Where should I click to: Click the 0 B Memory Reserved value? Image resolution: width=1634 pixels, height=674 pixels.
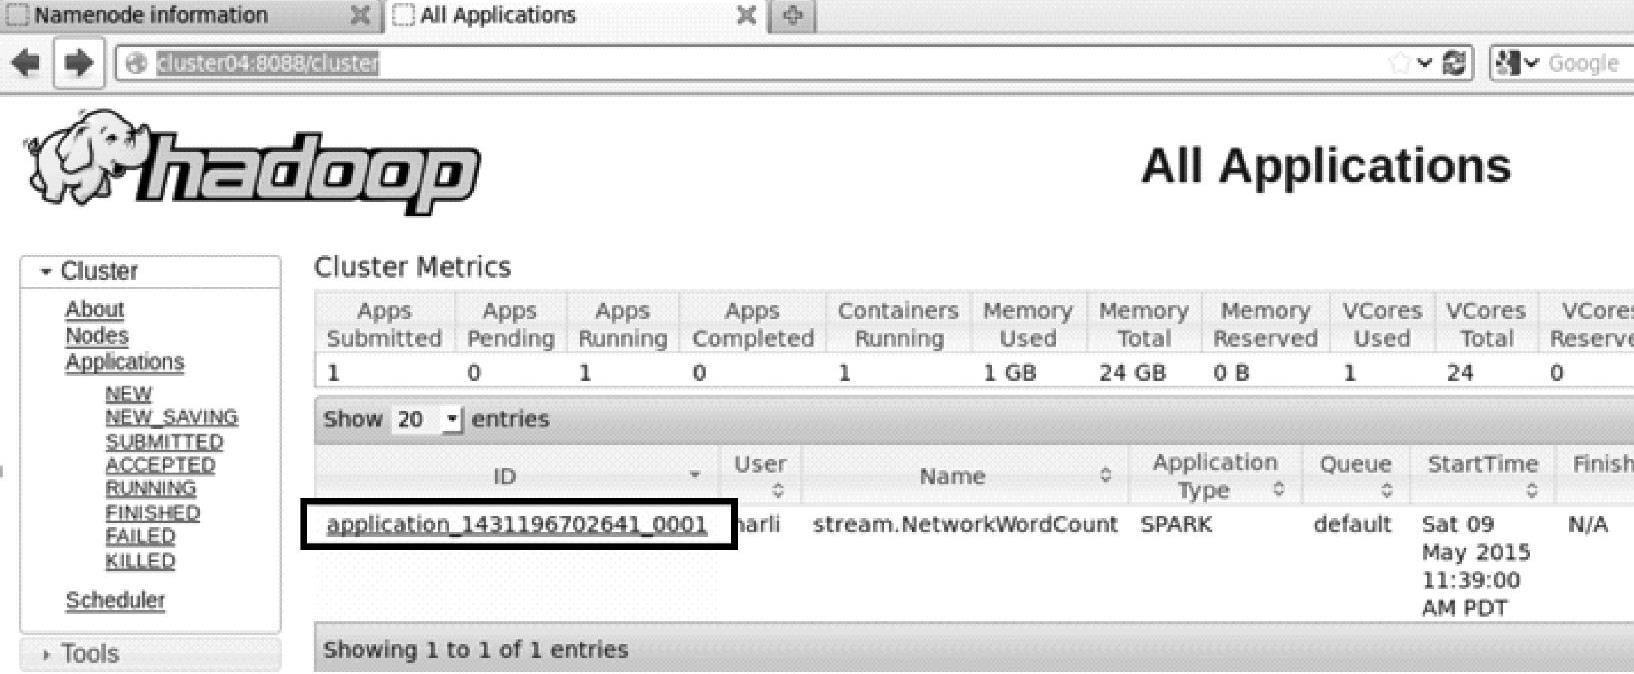[1231, 373]
